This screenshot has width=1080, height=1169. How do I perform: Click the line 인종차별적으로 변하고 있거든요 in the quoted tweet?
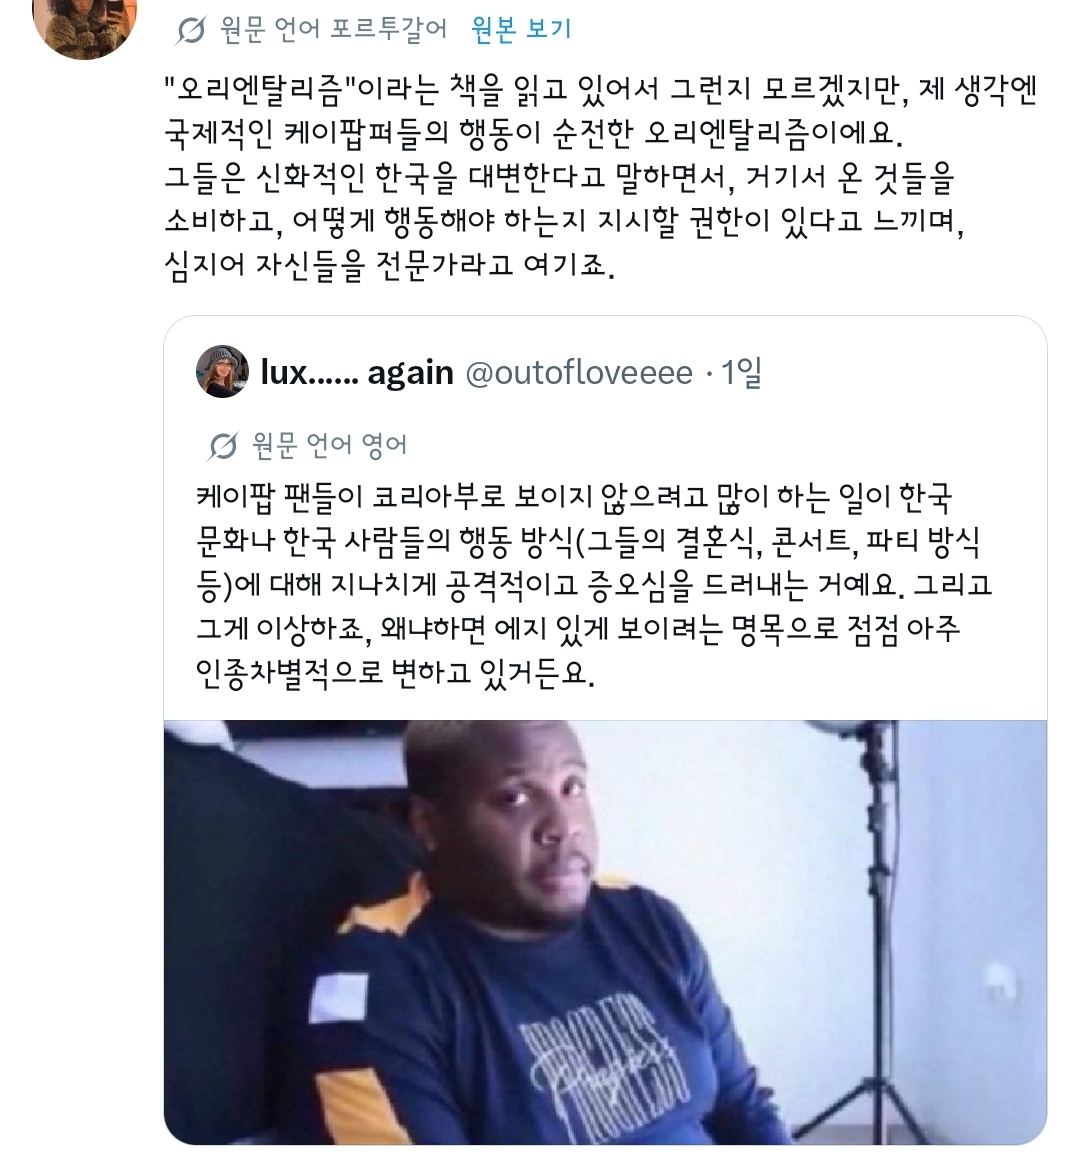[x=395, y=673]
